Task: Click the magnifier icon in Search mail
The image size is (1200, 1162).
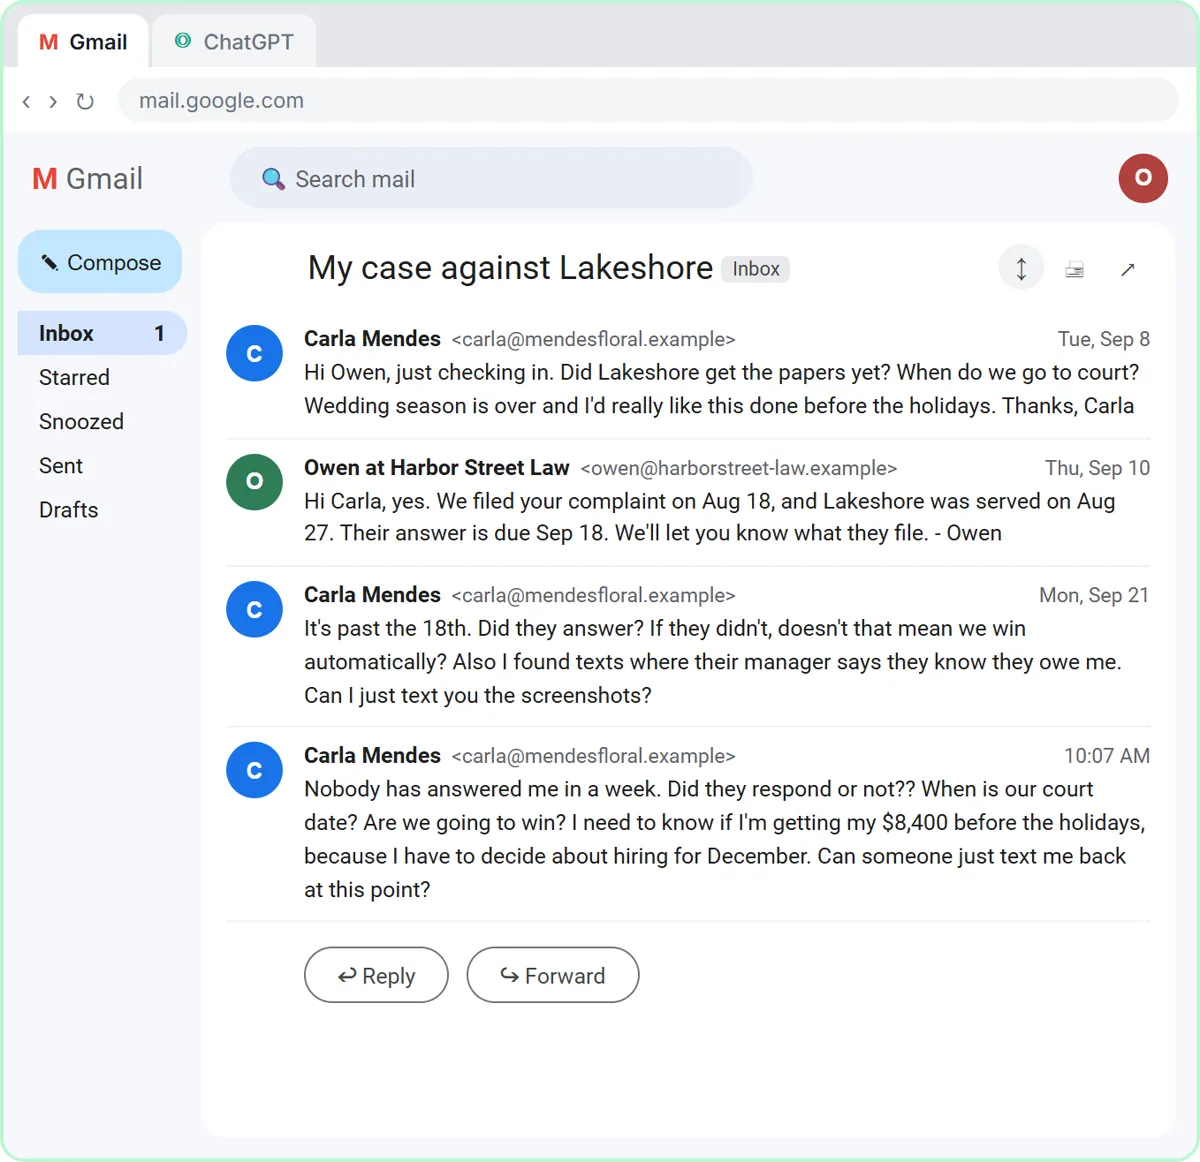Action: pyautogui.click(x=273, y=179)
